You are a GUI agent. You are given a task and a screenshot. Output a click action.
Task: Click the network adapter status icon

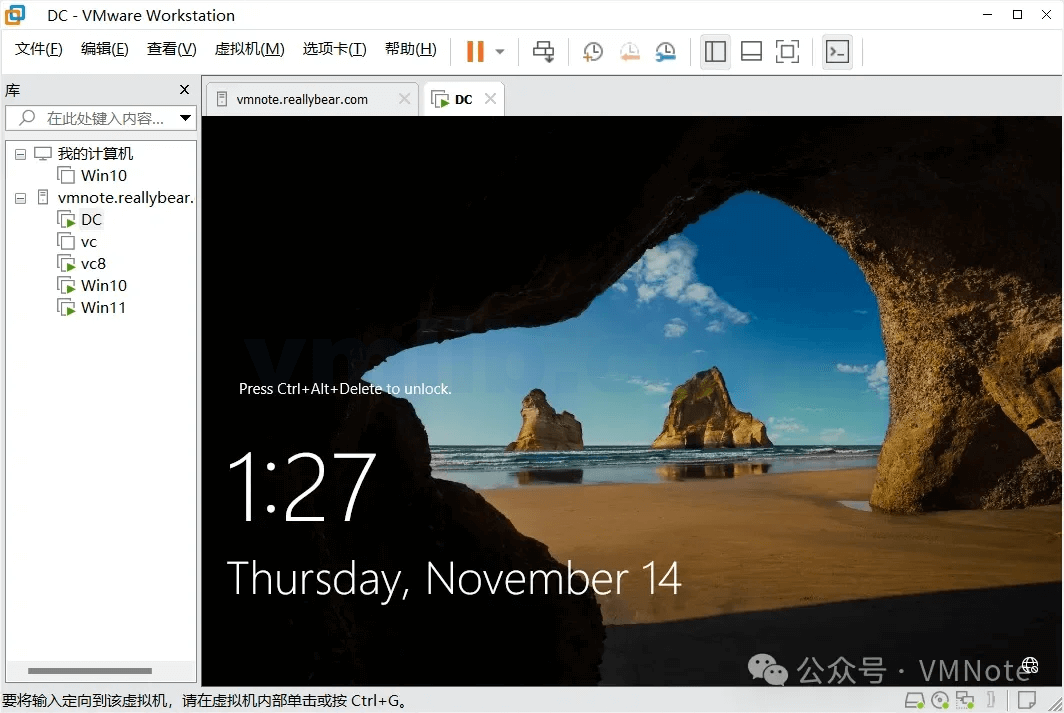tap(965, 700)
